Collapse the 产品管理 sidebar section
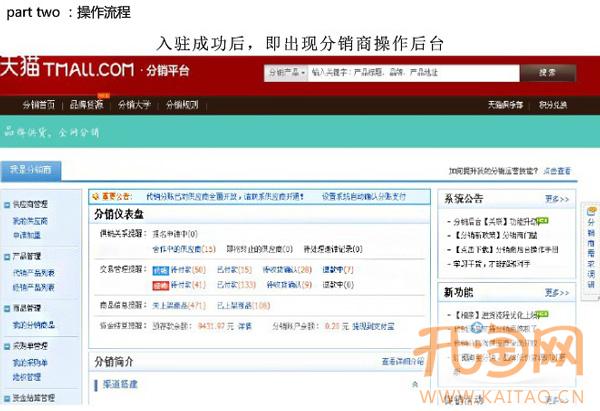Image resolution: width=600 pixels, height=411 pixels. pyautogui.click(x=7, y=256)
